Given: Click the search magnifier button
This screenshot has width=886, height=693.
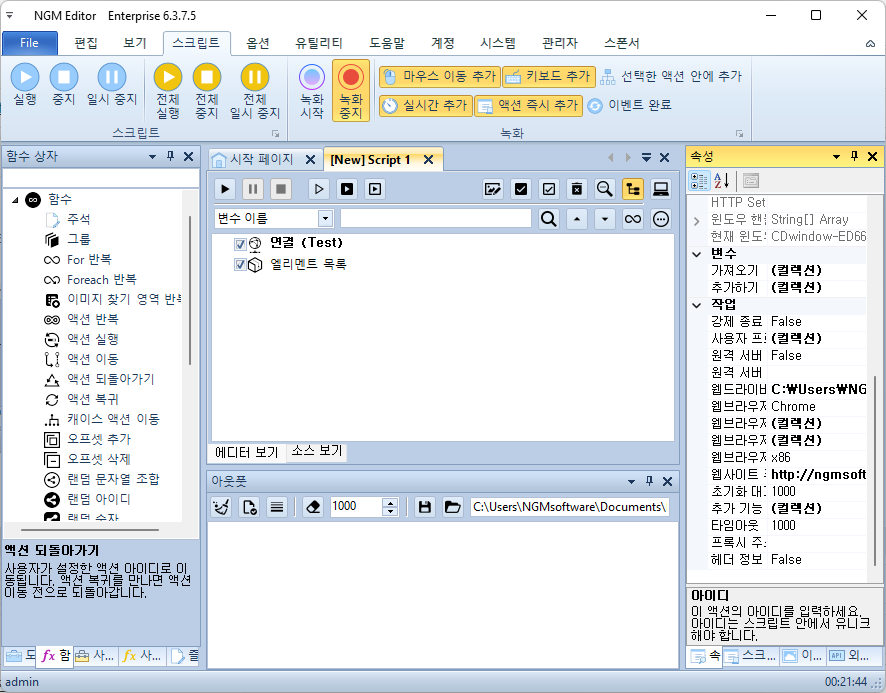Looking at the screenshot, I should pyautogui.click(x=549, y=219).
